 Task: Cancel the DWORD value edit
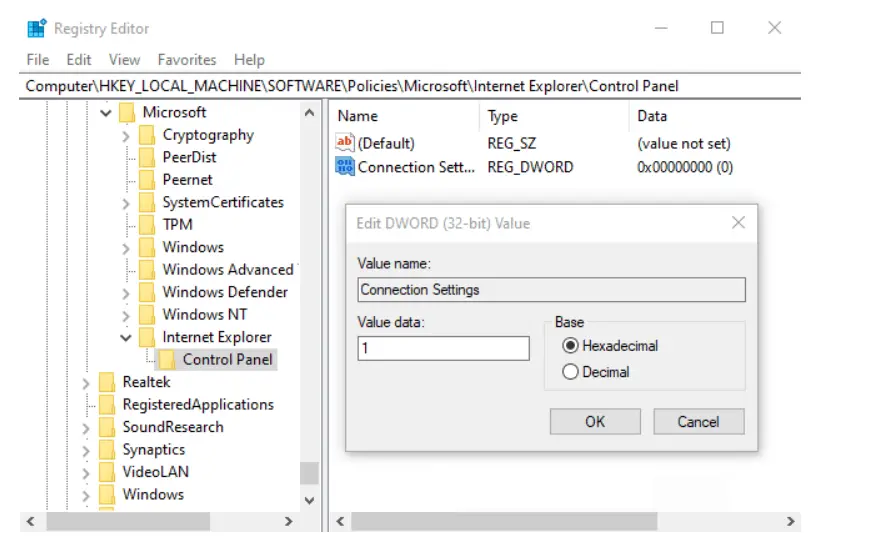[699, 422]
